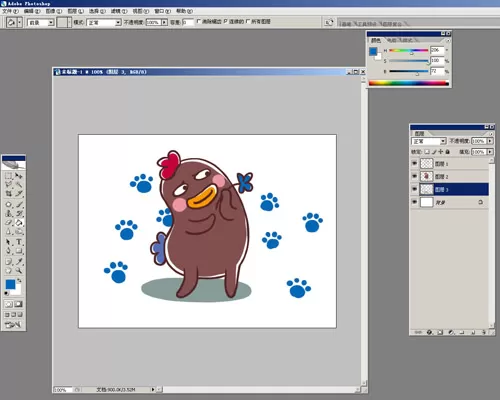Click the H hue slider in Color panel
Screen dimensions: 500x400
point(409,50)
